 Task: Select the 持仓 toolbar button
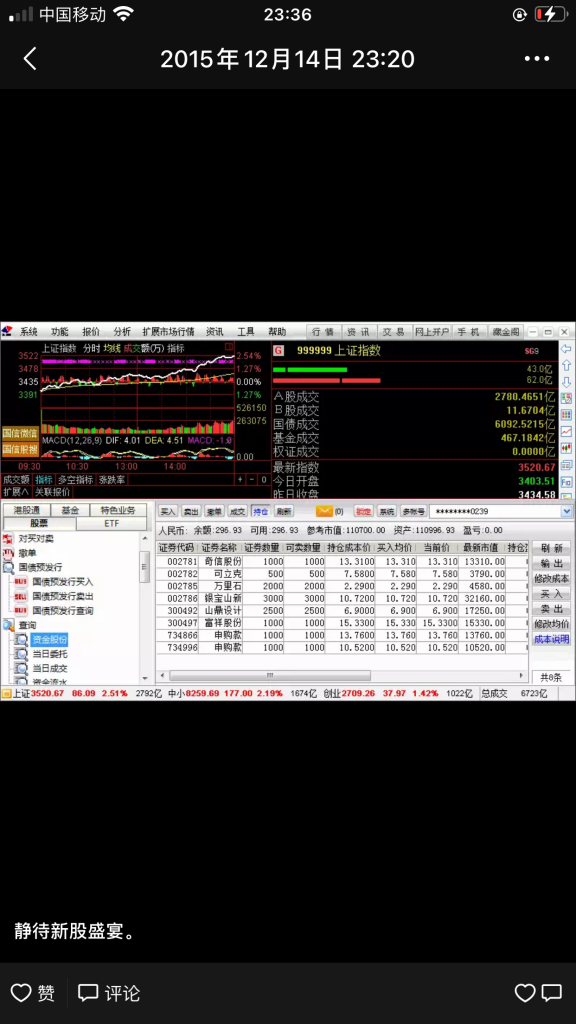point(261,511)
